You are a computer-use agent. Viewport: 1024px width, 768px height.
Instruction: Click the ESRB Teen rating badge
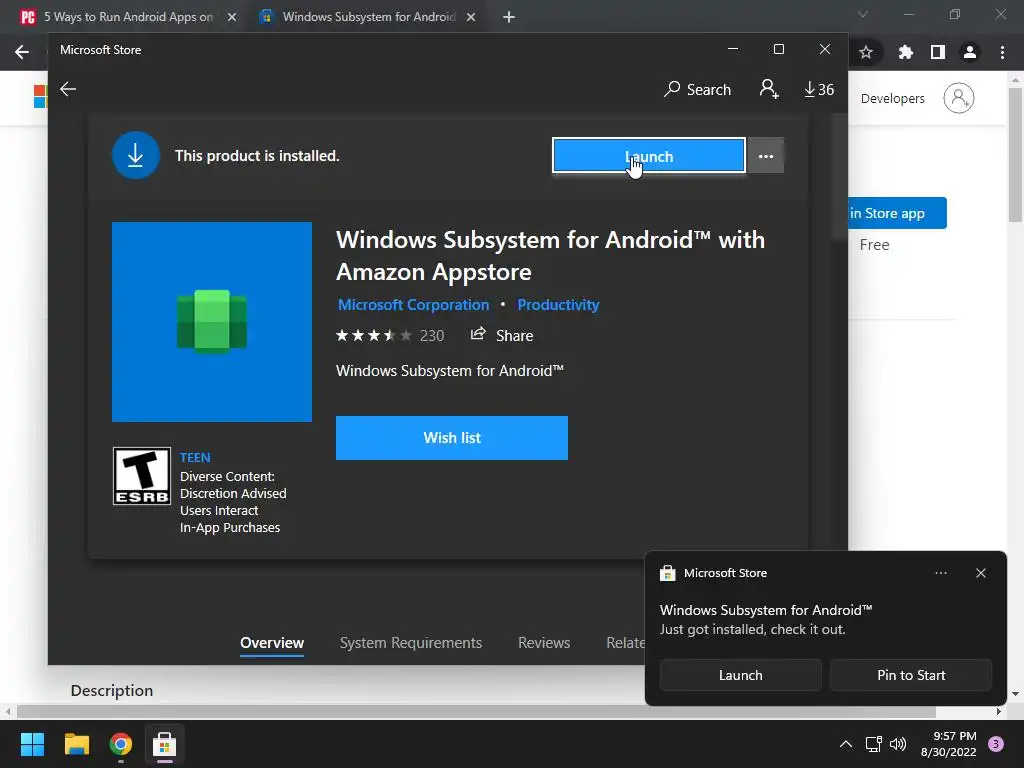pyautogui.click(x=142, y=476)
